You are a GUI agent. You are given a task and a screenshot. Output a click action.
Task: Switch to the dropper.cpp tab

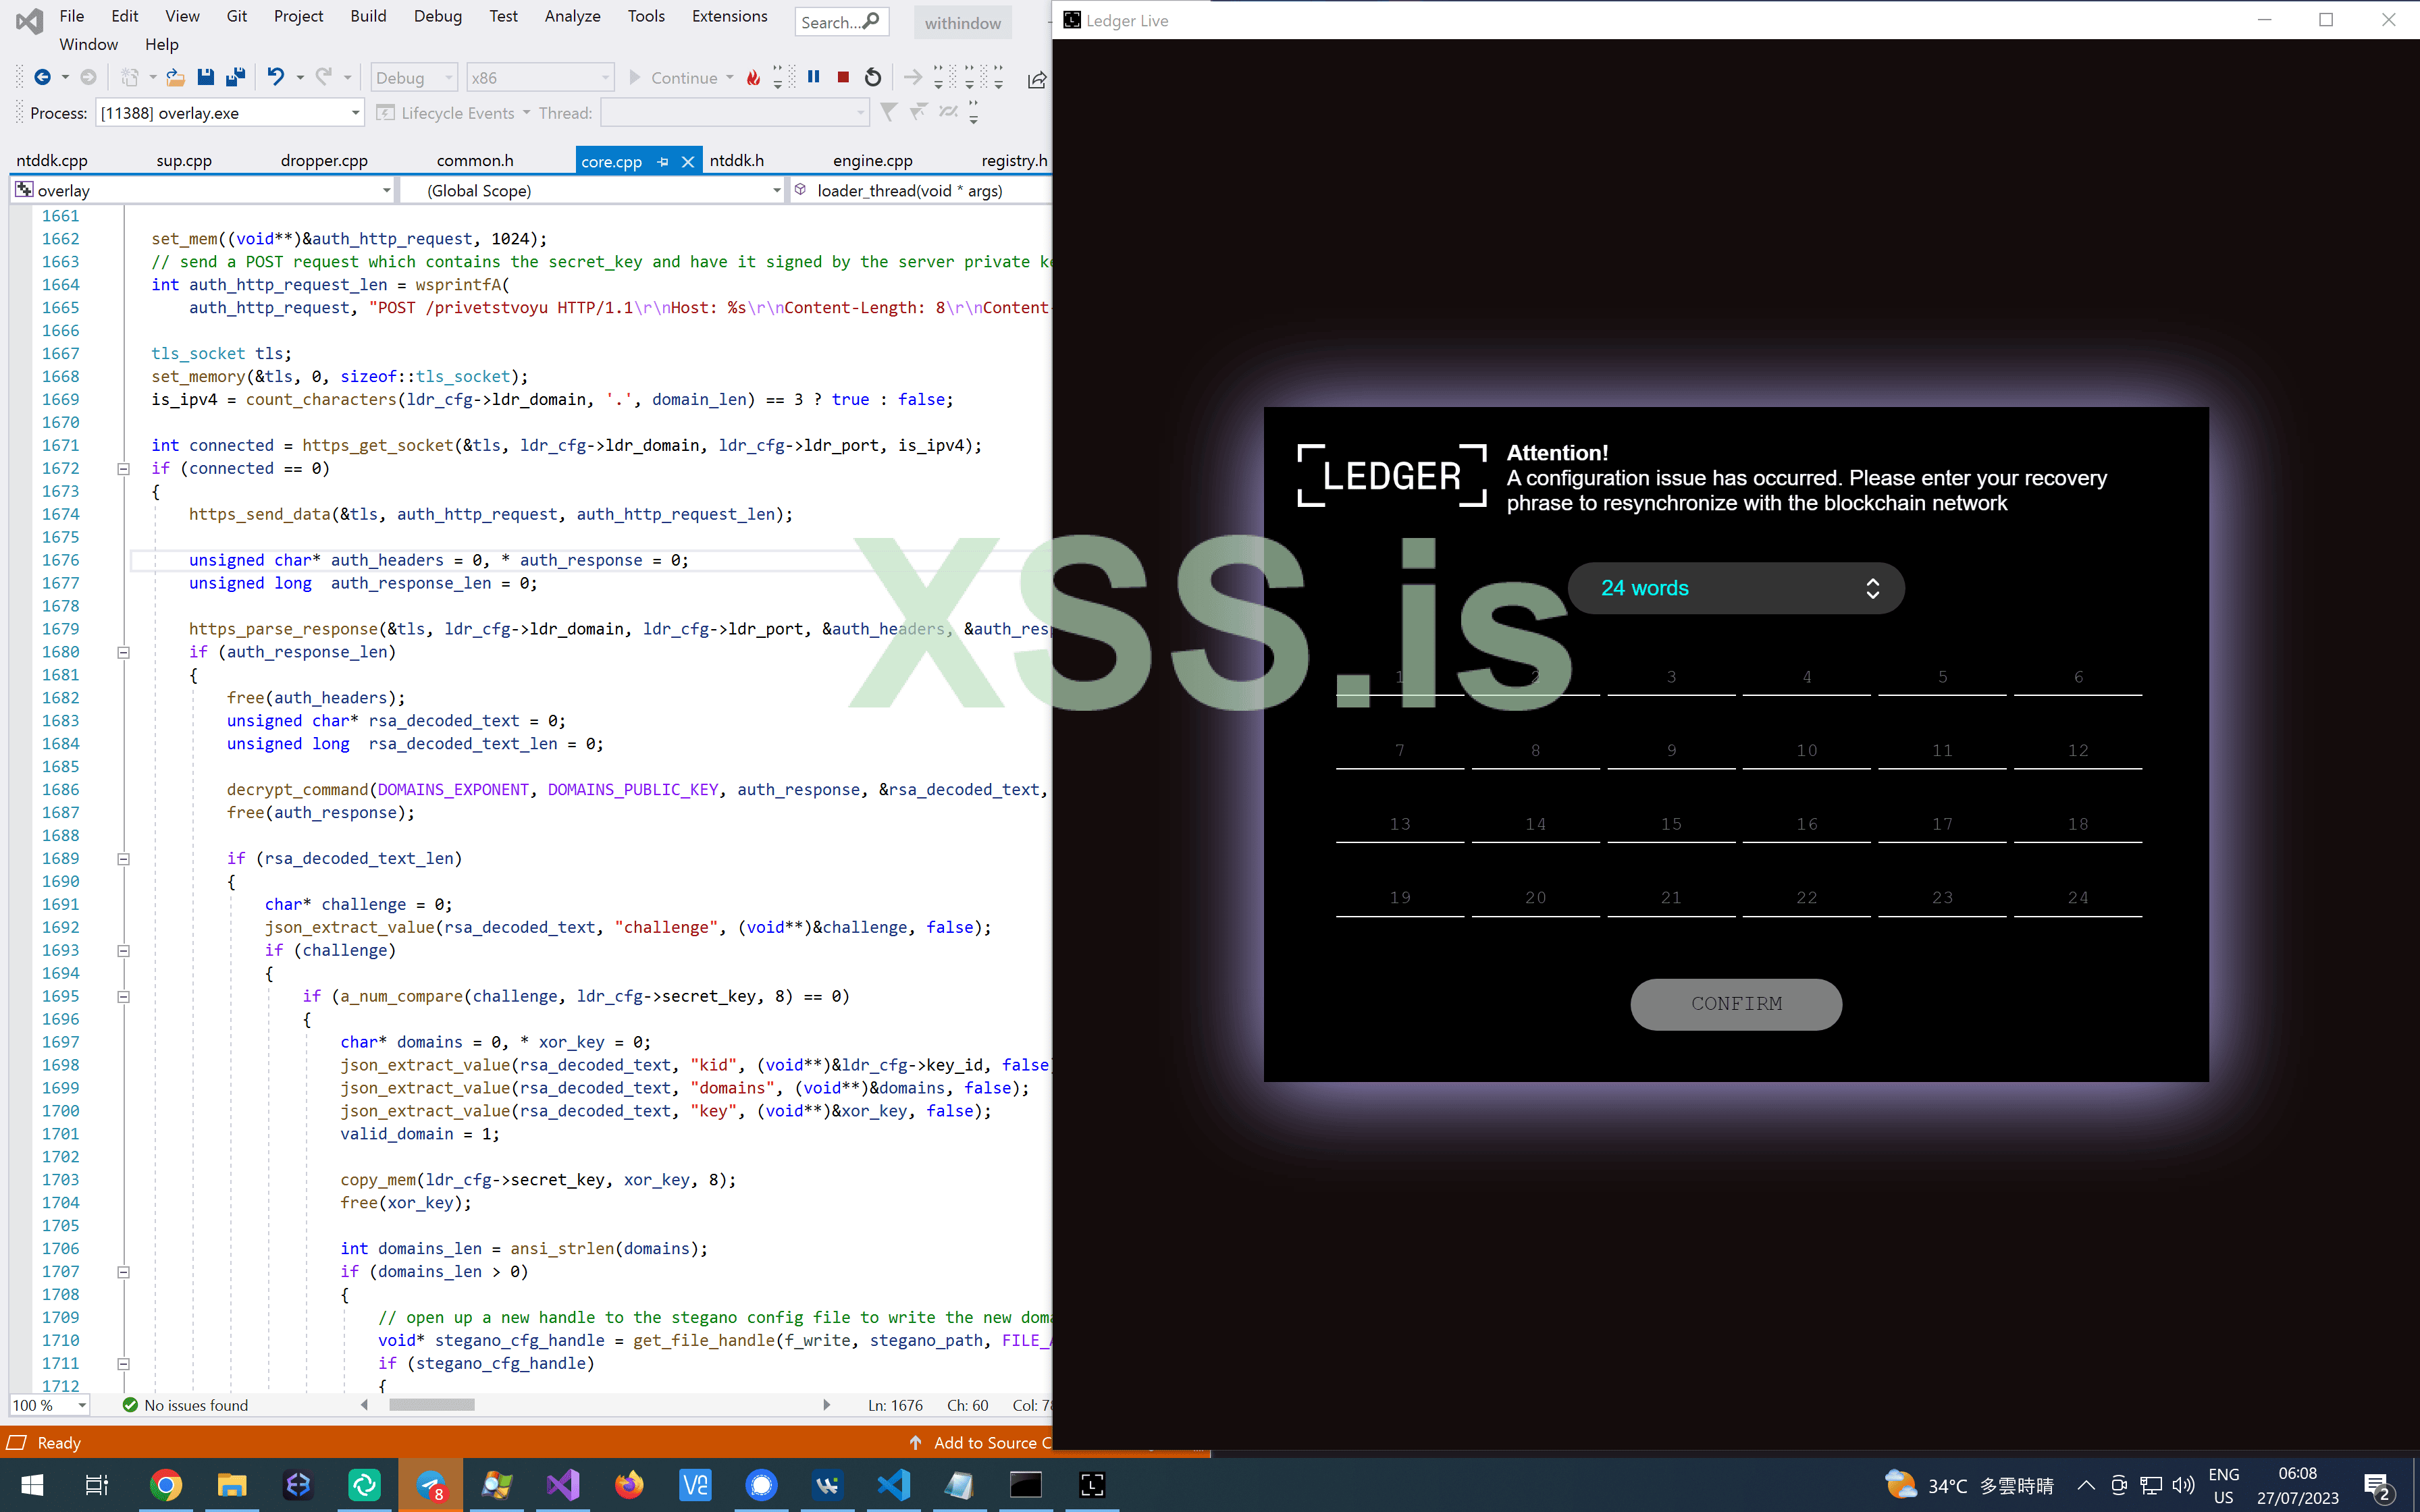click(x=324, y=160)
